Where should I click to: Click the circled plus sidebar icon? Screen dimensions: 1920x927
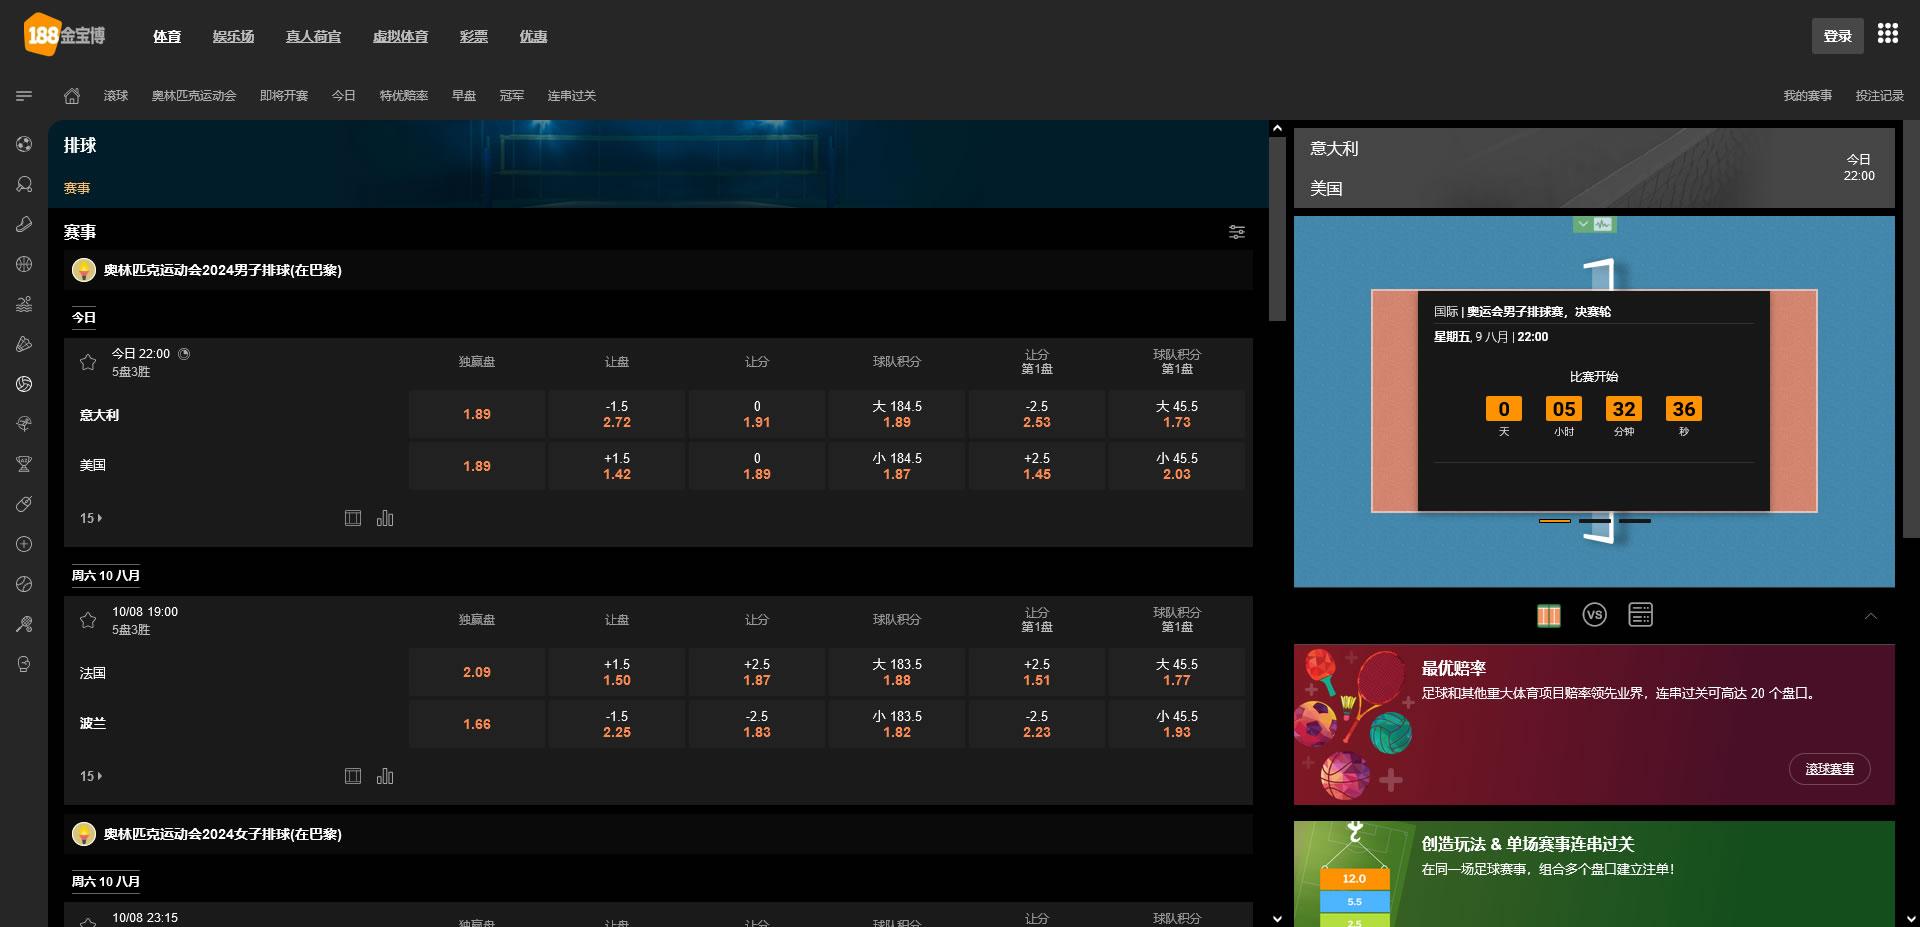click(x=24, y=544)
